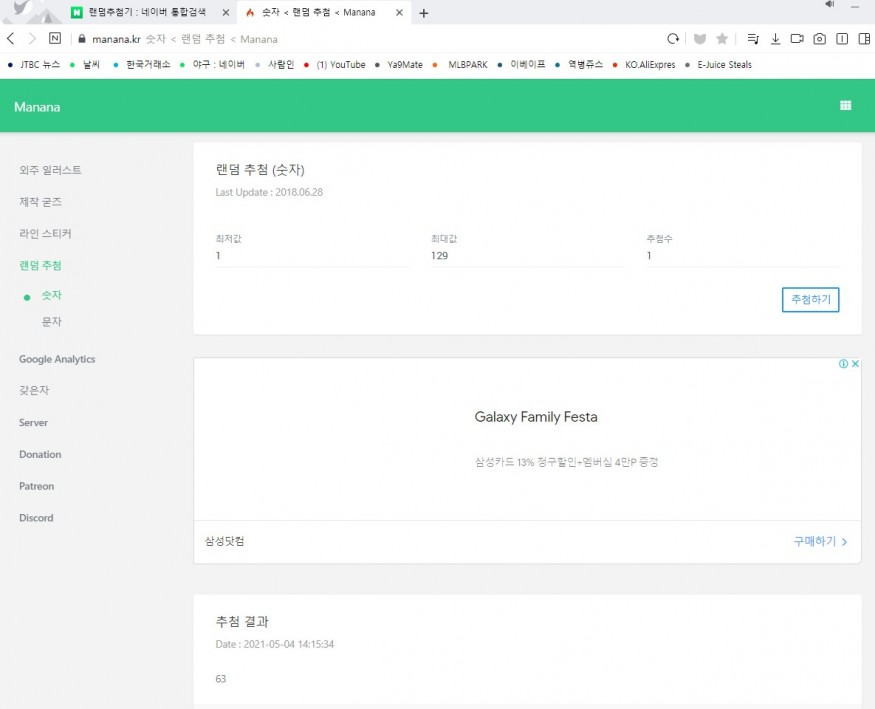Screen dimensions: 875x709
Task: Open the Discord sidebar item
Action: pos(36,518)
